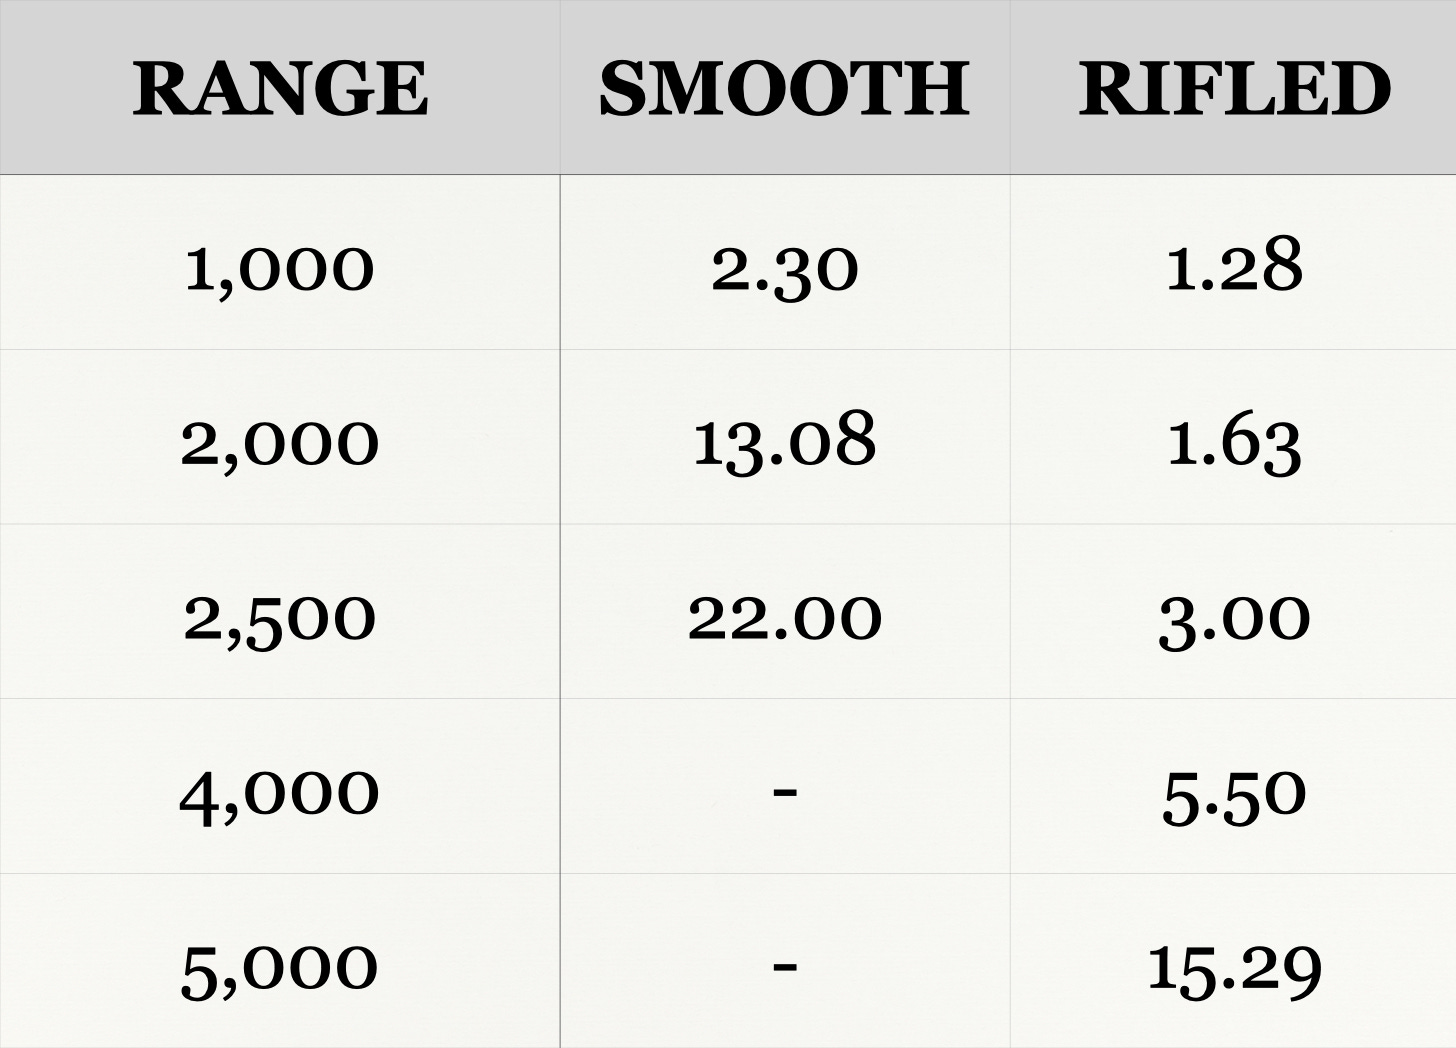Select the 2,500 range cell
Screen dimensions: 1456x1048
[280, 612]
